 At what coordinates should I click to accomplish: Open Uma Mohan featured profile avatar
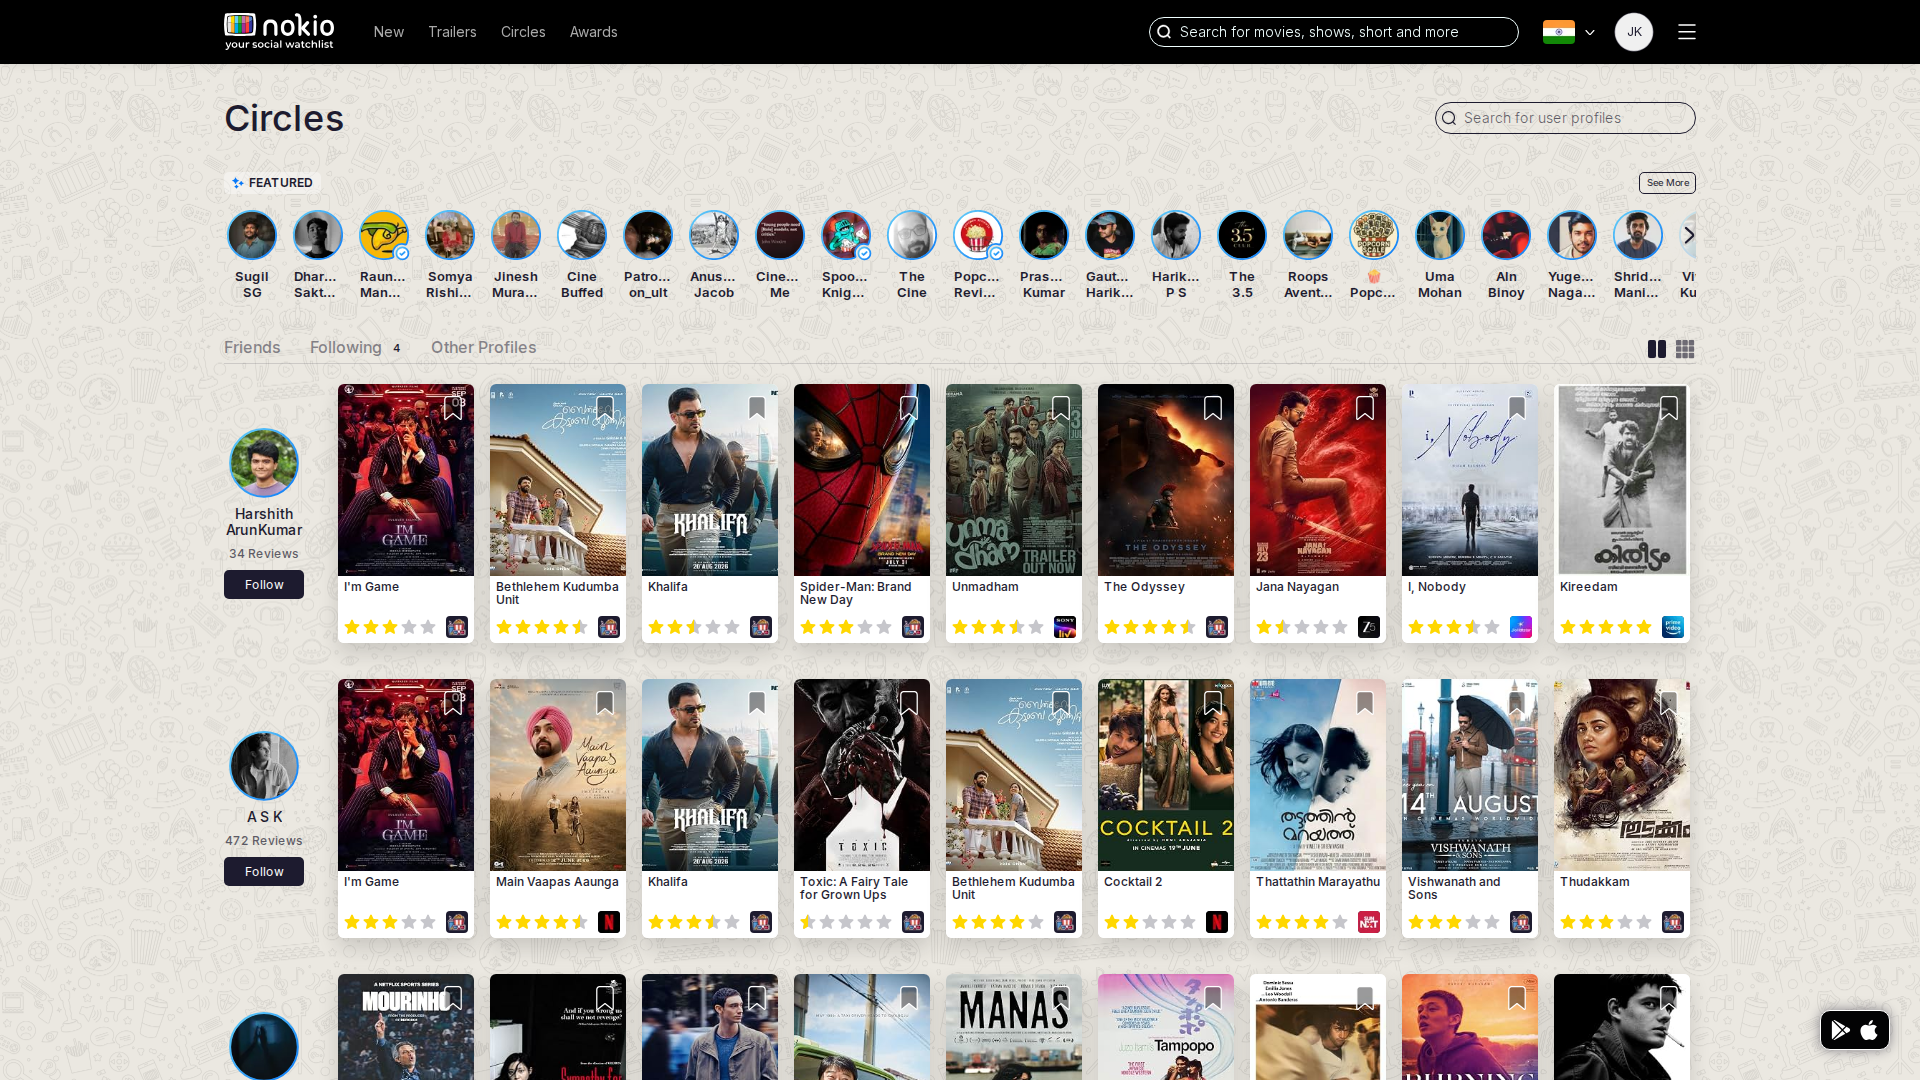[x=1440, y=235]
